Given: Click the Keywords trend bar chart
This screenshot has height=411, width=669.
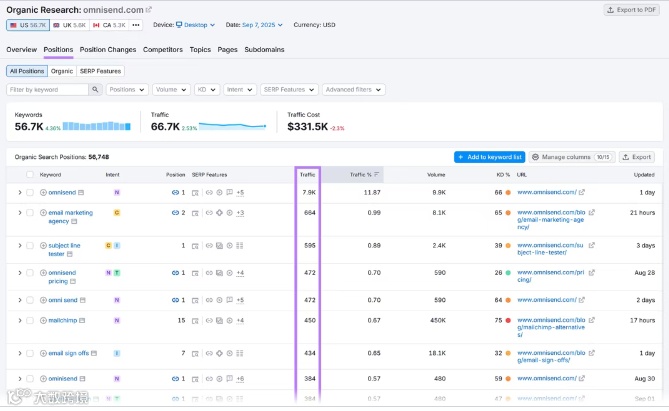Looking at the screenshot, I should [x=96, y=126].
